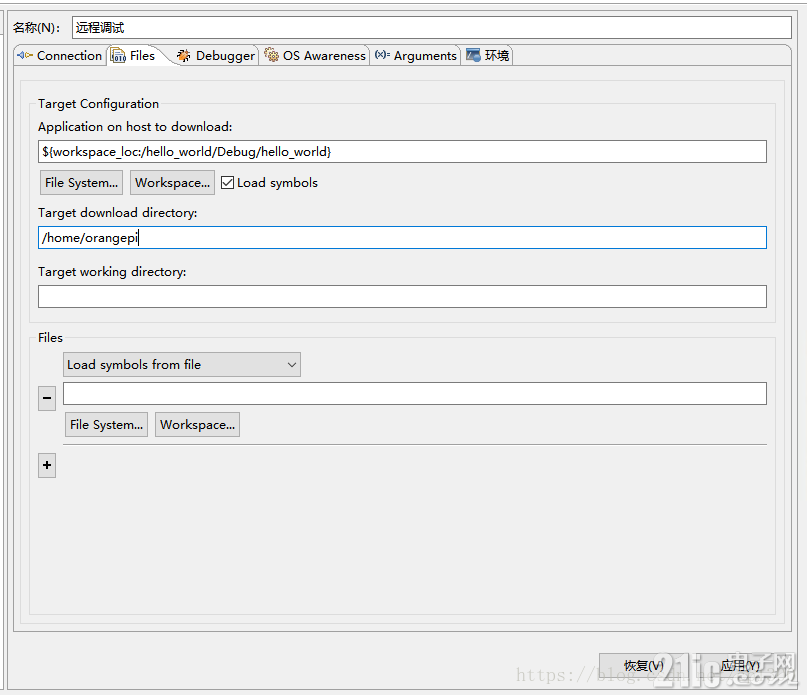Switch to the Debugger tab
807x695 pixels.
tap(216, 56)
